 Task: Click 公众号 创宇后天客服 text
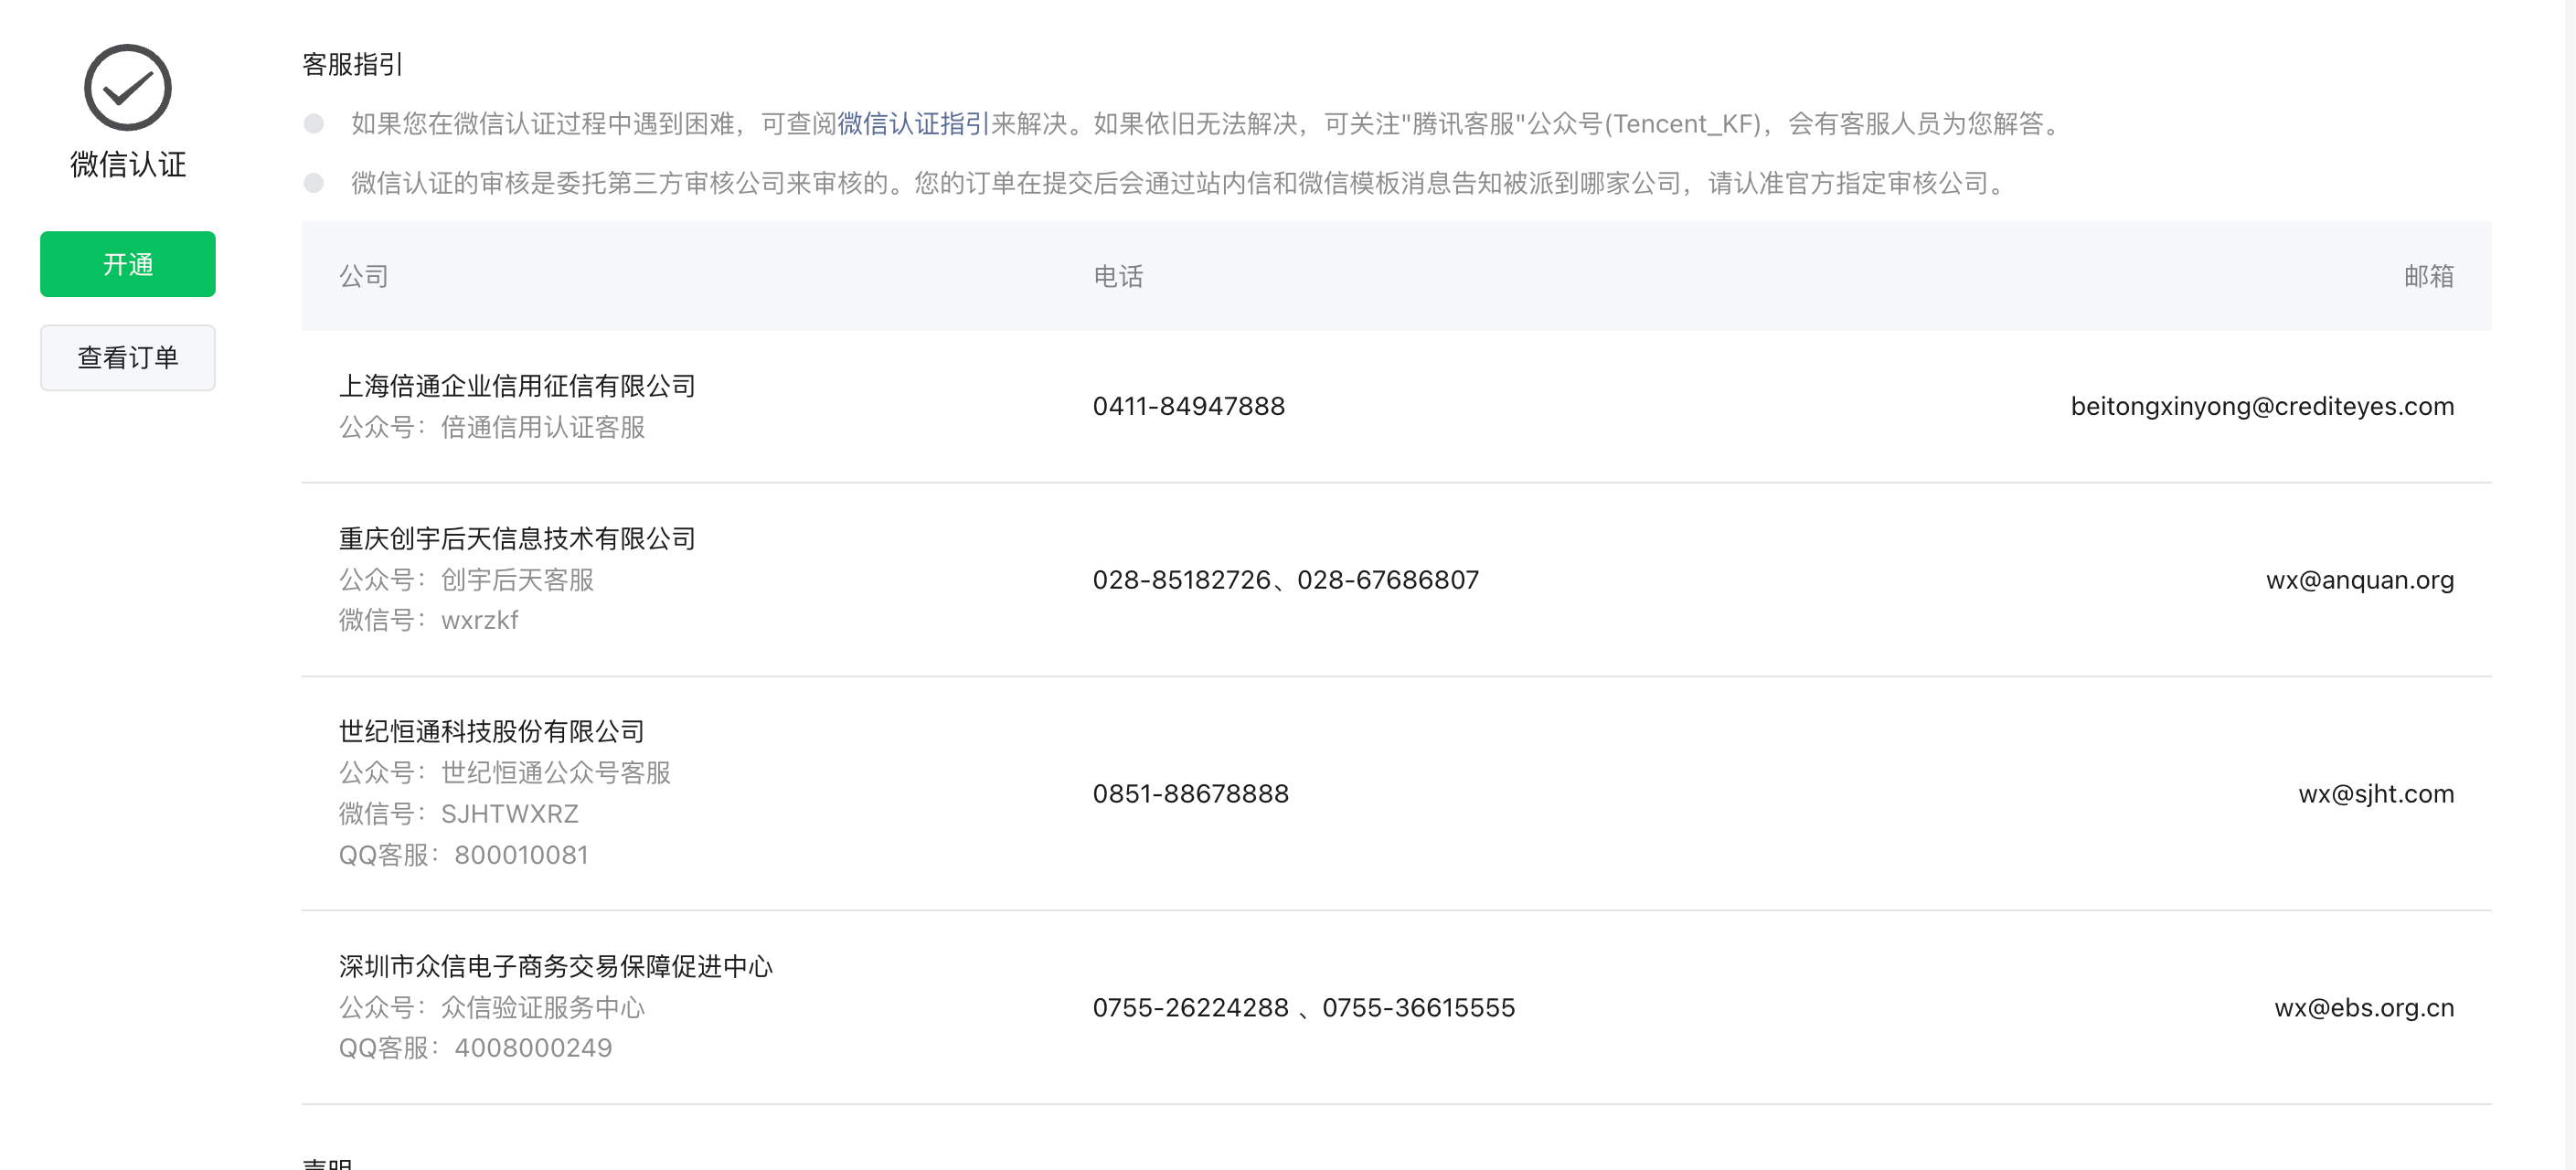(467, 580)
